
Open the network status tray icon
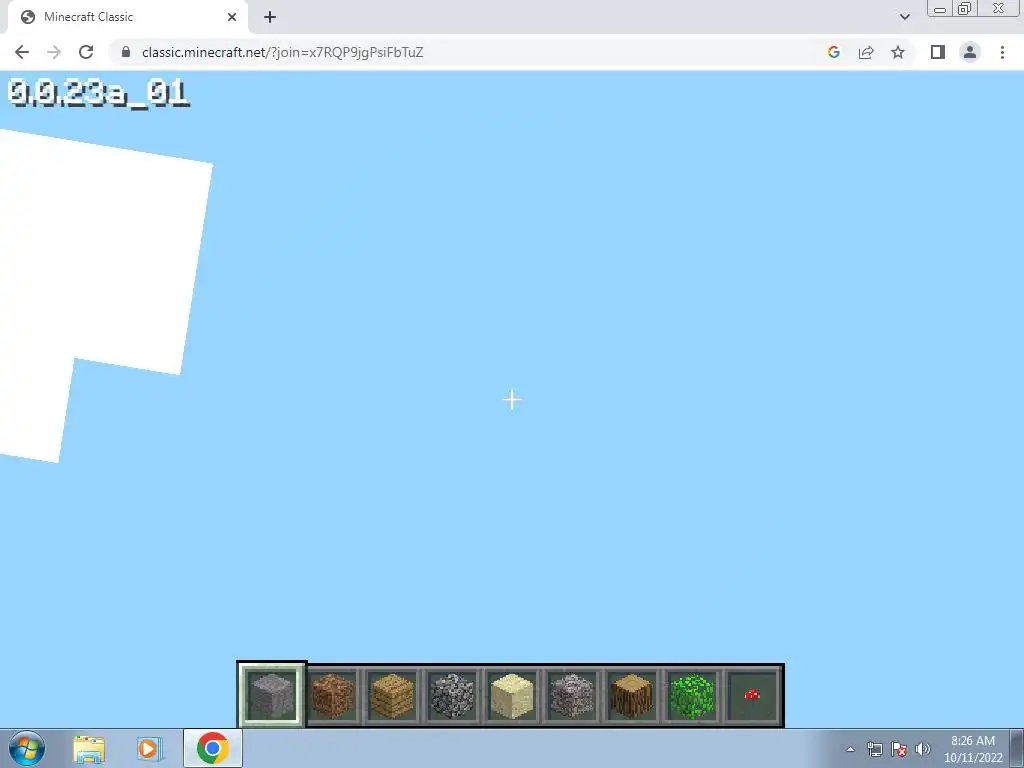(874, 749)
